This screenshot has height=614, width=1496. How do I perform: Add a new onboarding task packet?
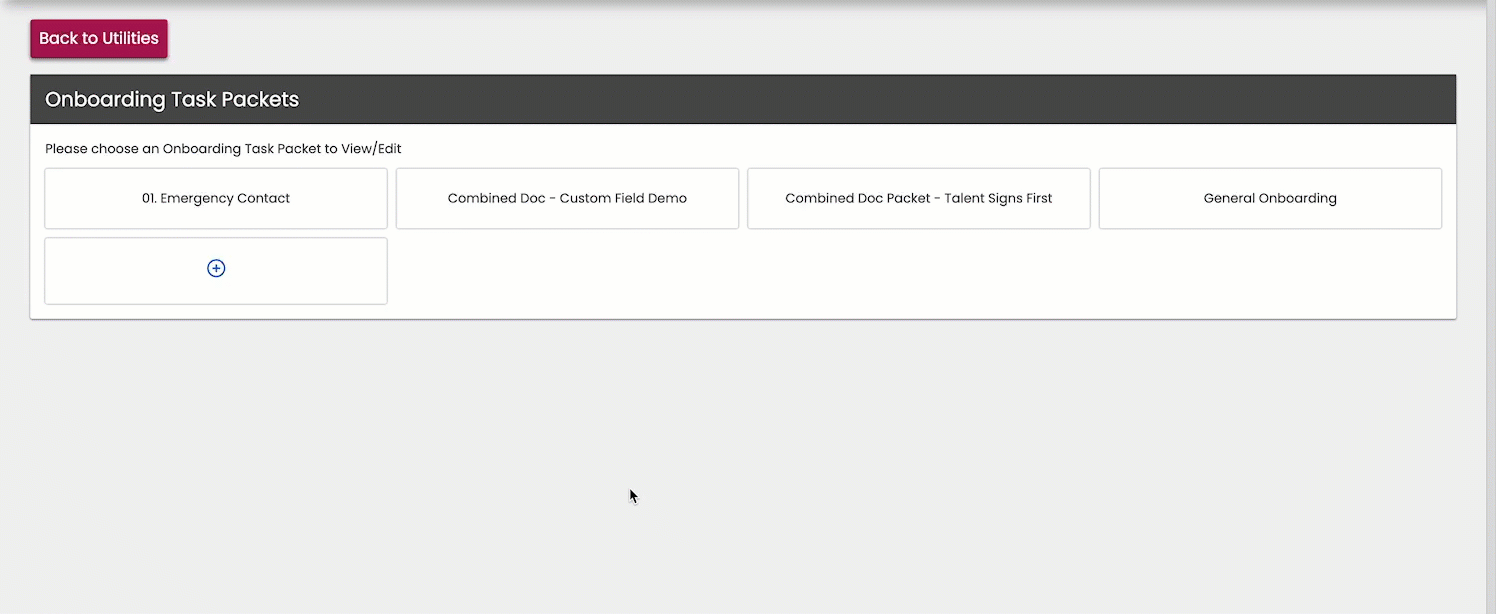(x=216, y=270)
